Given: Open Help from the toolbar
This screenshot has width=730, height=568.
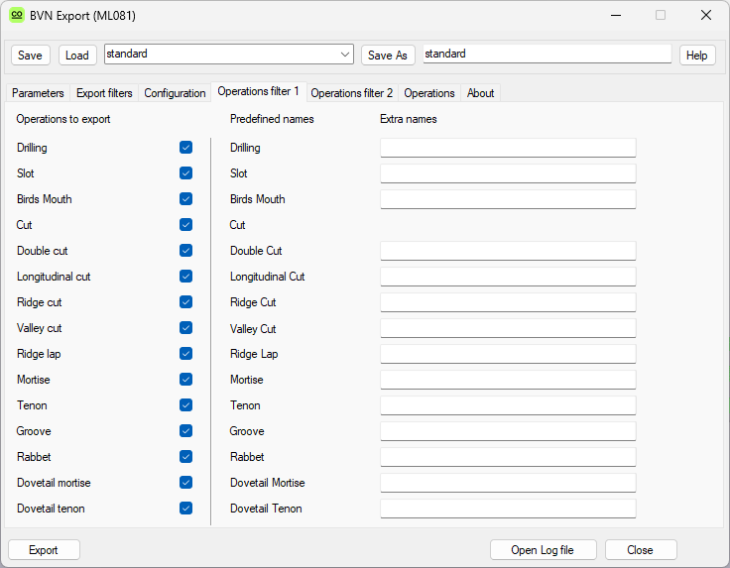Looking at the screenshot, I should (x=697, y=55).
